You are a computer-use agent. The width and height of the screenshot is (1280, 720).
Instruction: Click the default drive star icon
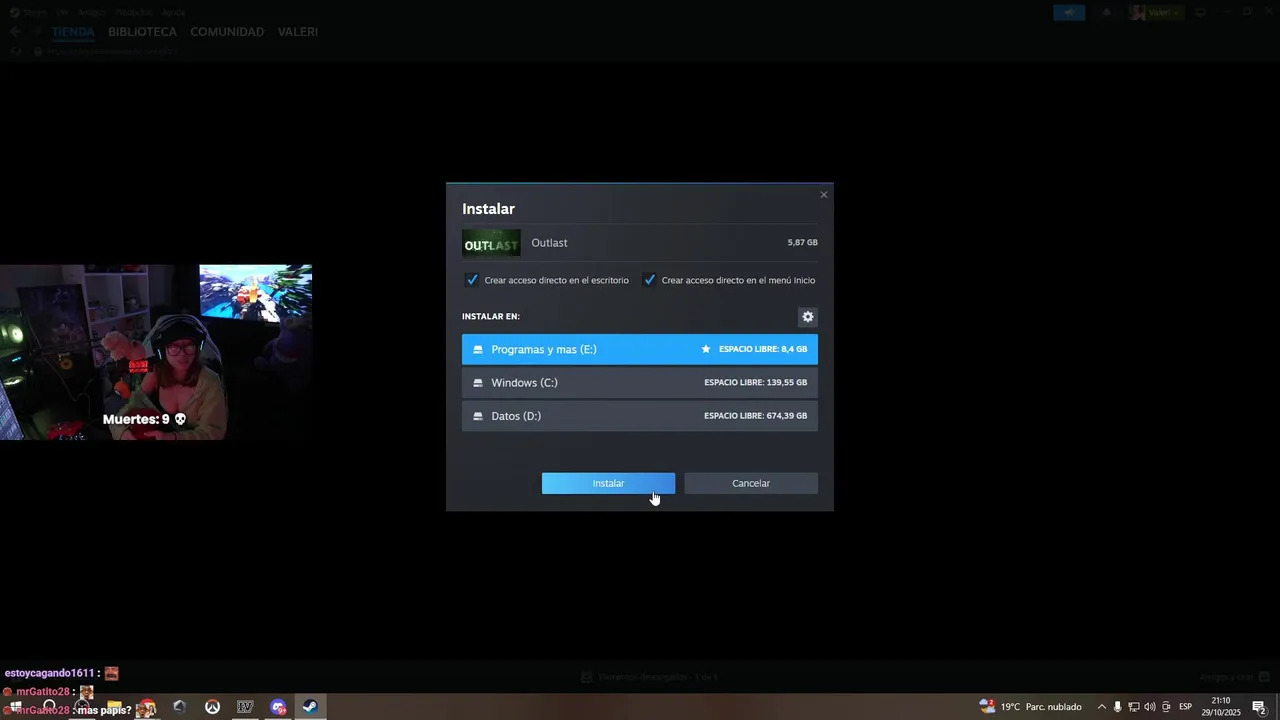[706, 349]
